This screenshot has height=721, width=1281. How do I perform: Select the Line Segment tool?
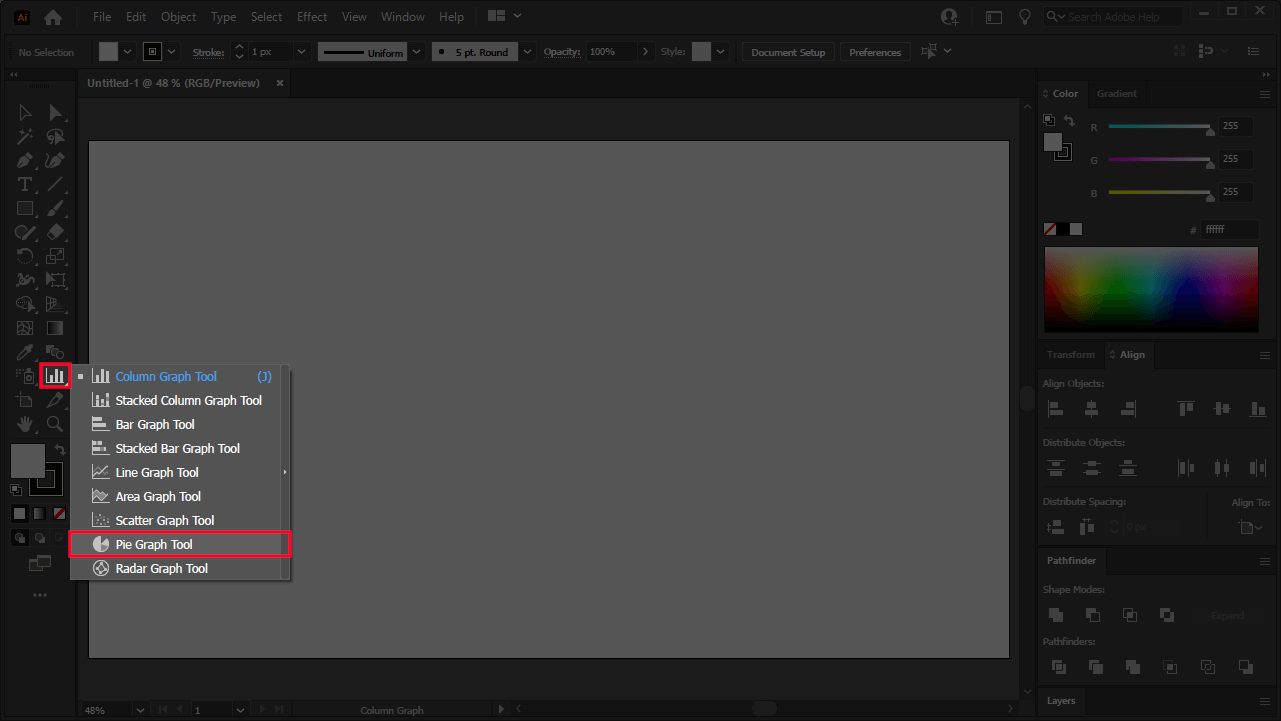click(x=56, y=185)
